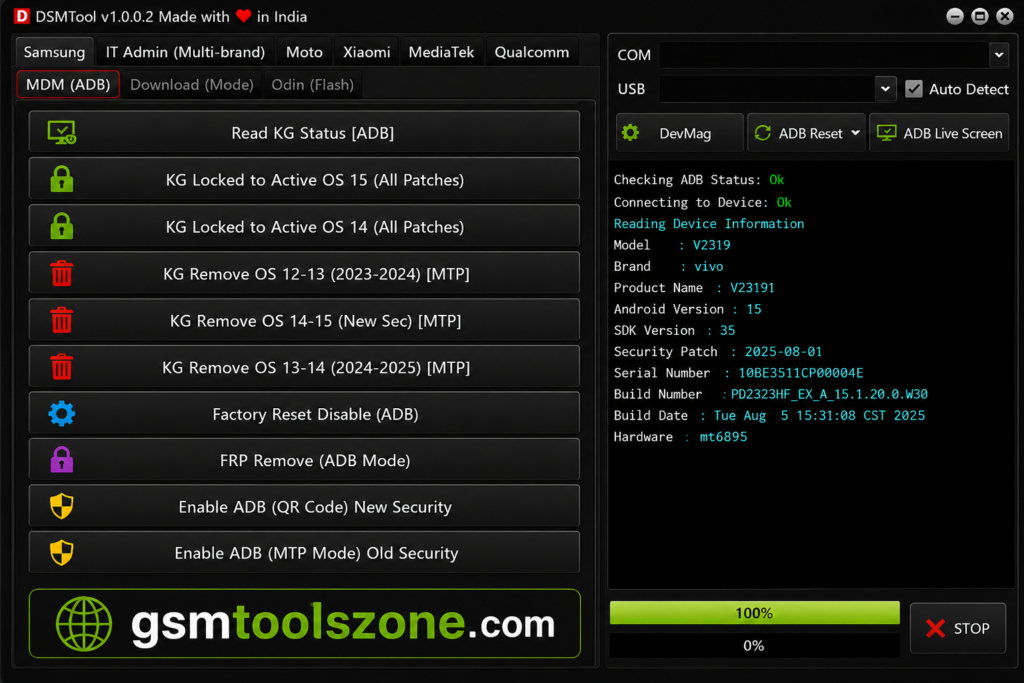
Task: Select the Qualcomm tab
Action: 532,52
